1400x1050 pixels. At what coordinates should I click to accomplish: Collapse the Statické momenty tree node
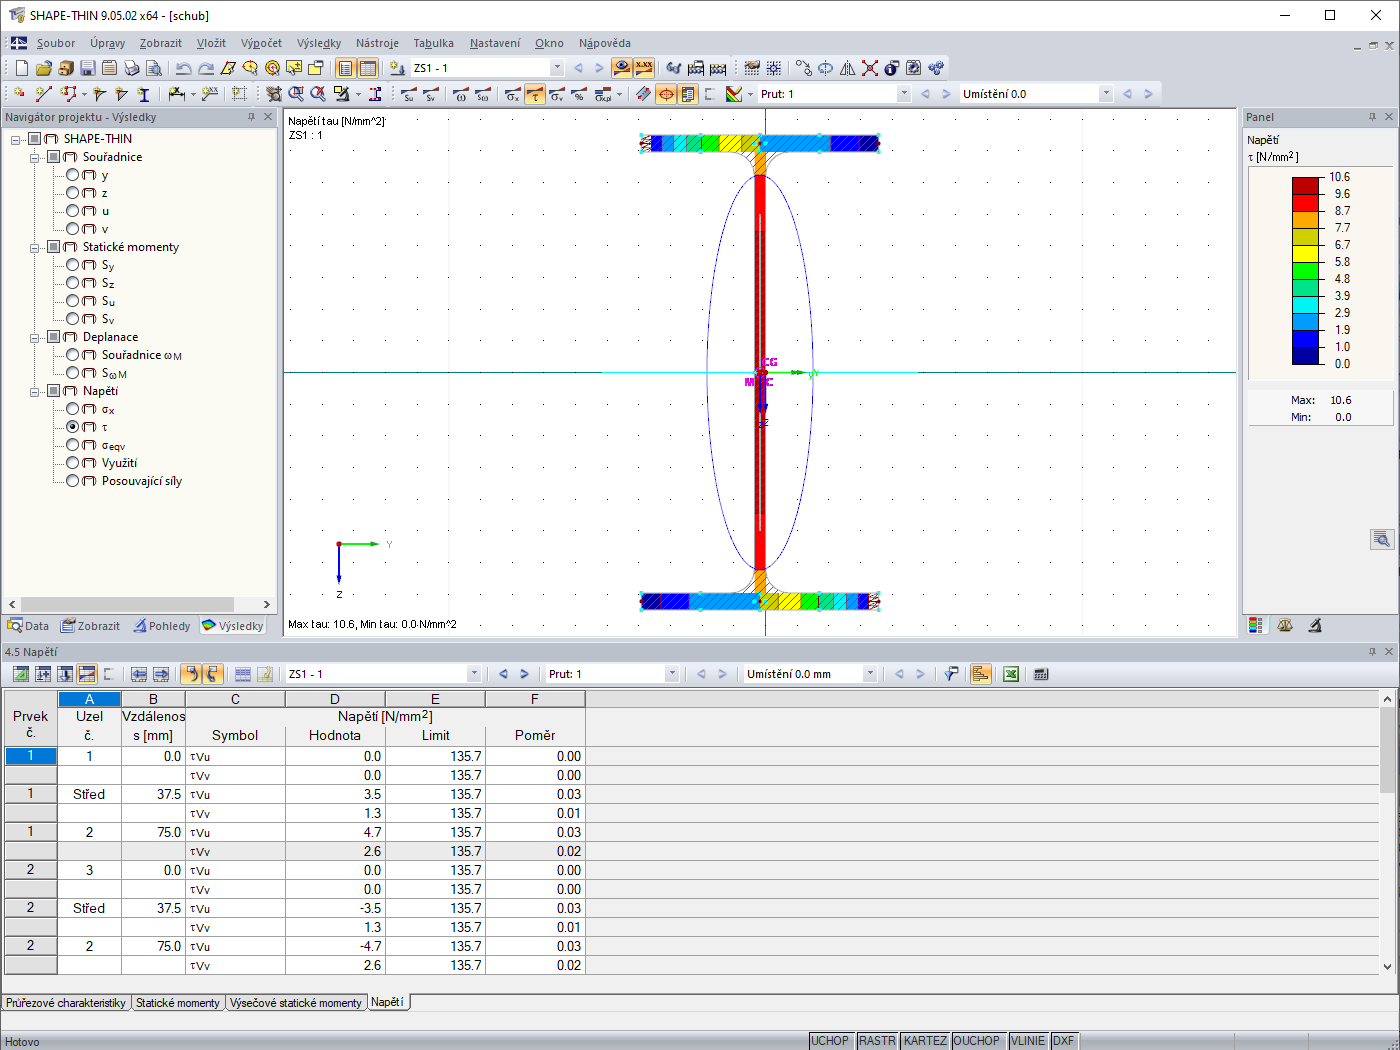coord(35,247)
